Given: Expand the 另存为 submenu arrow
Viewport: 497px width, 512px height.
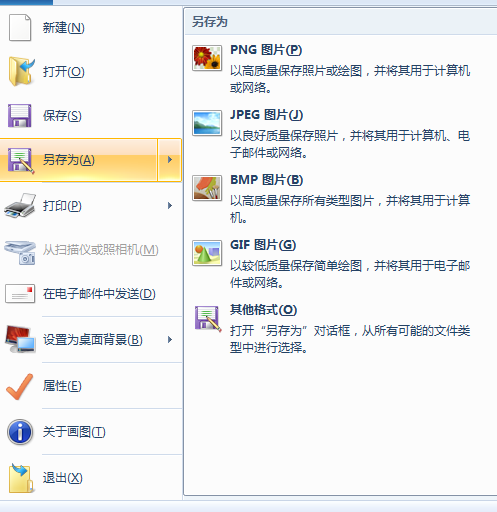Looking at the screenshot, I should [x=170, y=160].
